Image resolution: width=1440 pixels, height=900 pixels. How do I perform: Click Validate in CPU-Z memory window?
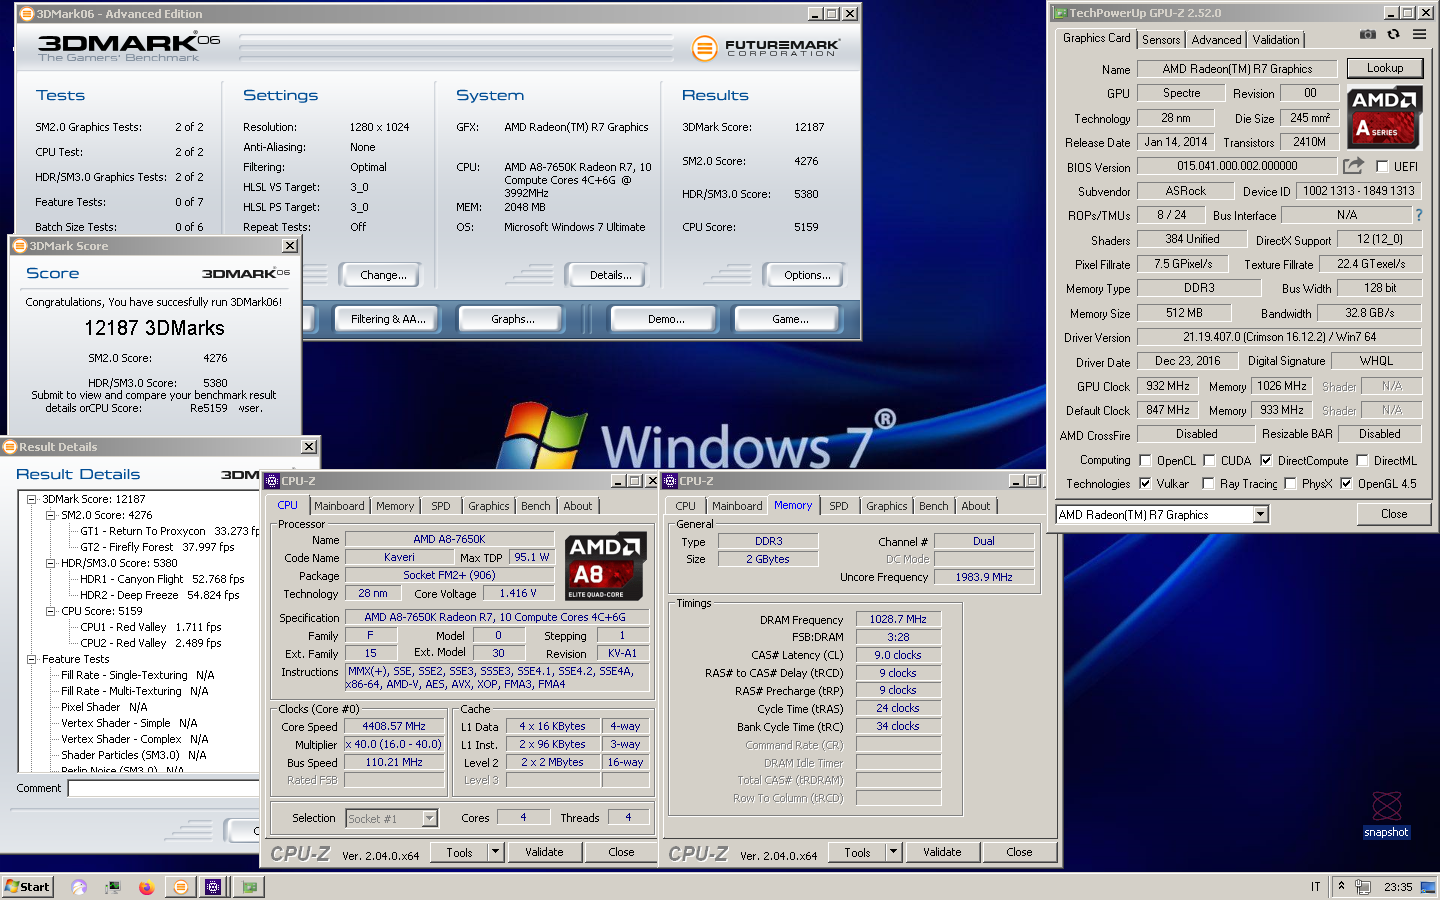(x=942, y=852)
